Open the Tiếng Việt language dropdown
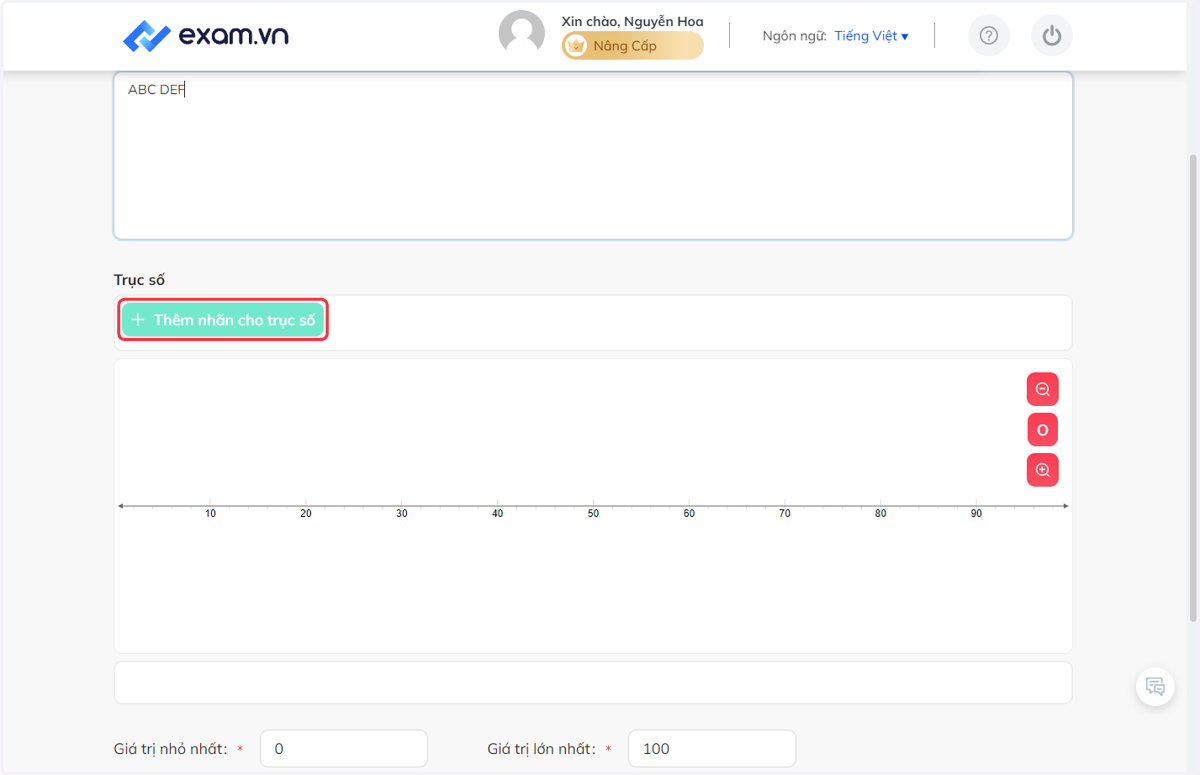Viewport: 1200px width, 775px height. [x=871, y=36]
